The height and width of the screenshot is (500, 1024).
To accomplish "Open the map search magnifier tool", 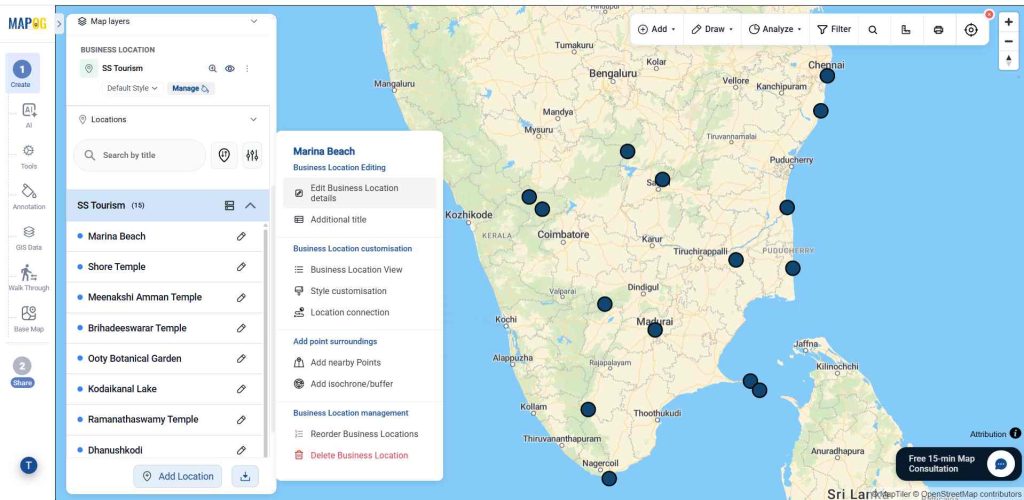I will coord(872,29).
